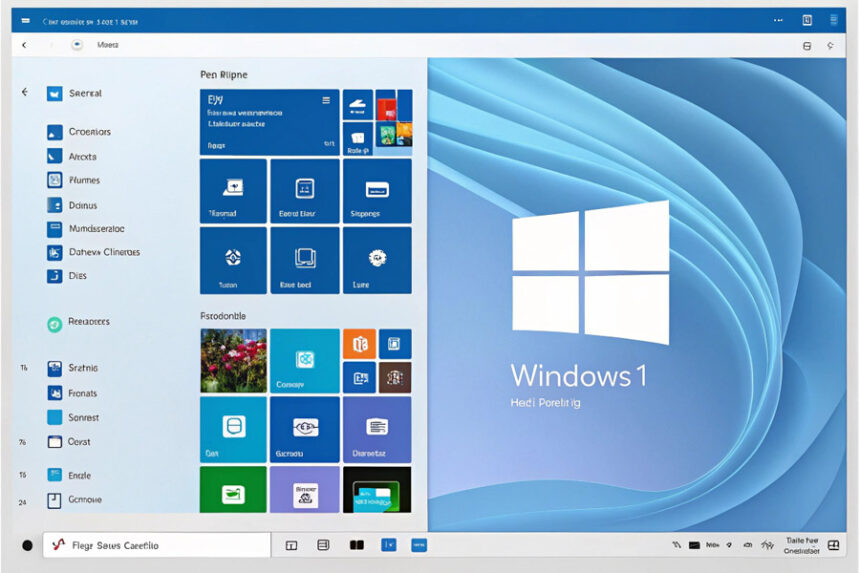Select the Sratnis sidebar icon
Screen dimensions: 860x573
(x=54, y=368)
